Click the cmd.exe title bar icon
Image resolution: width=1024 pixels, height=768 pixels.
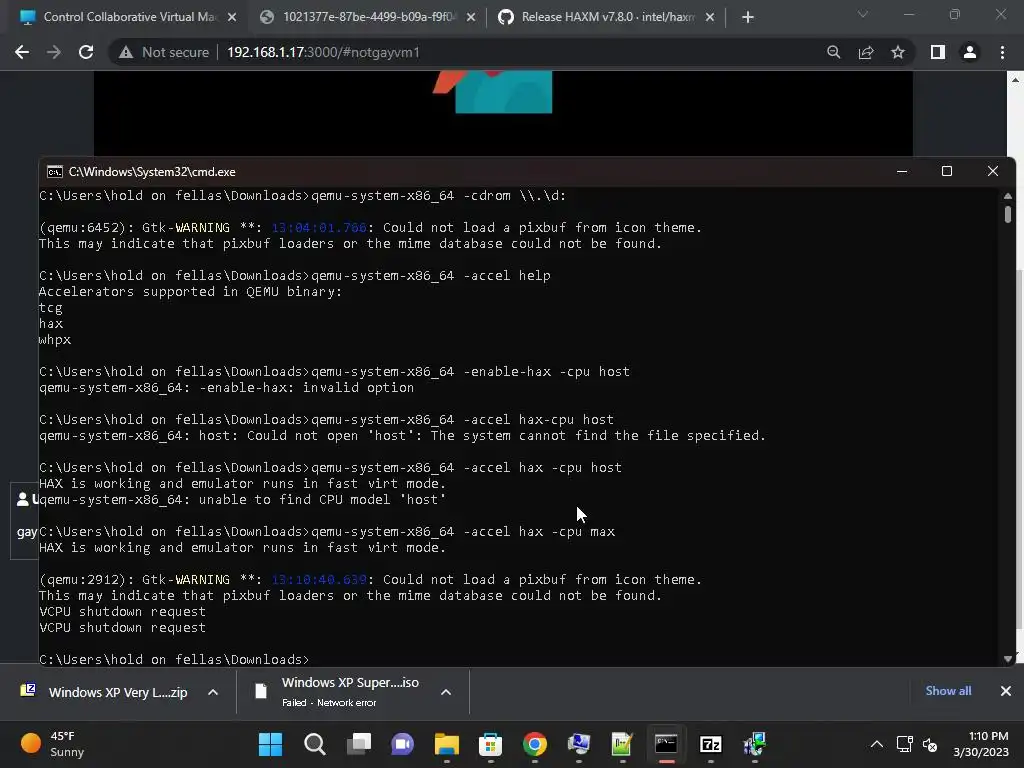(54, 172)
